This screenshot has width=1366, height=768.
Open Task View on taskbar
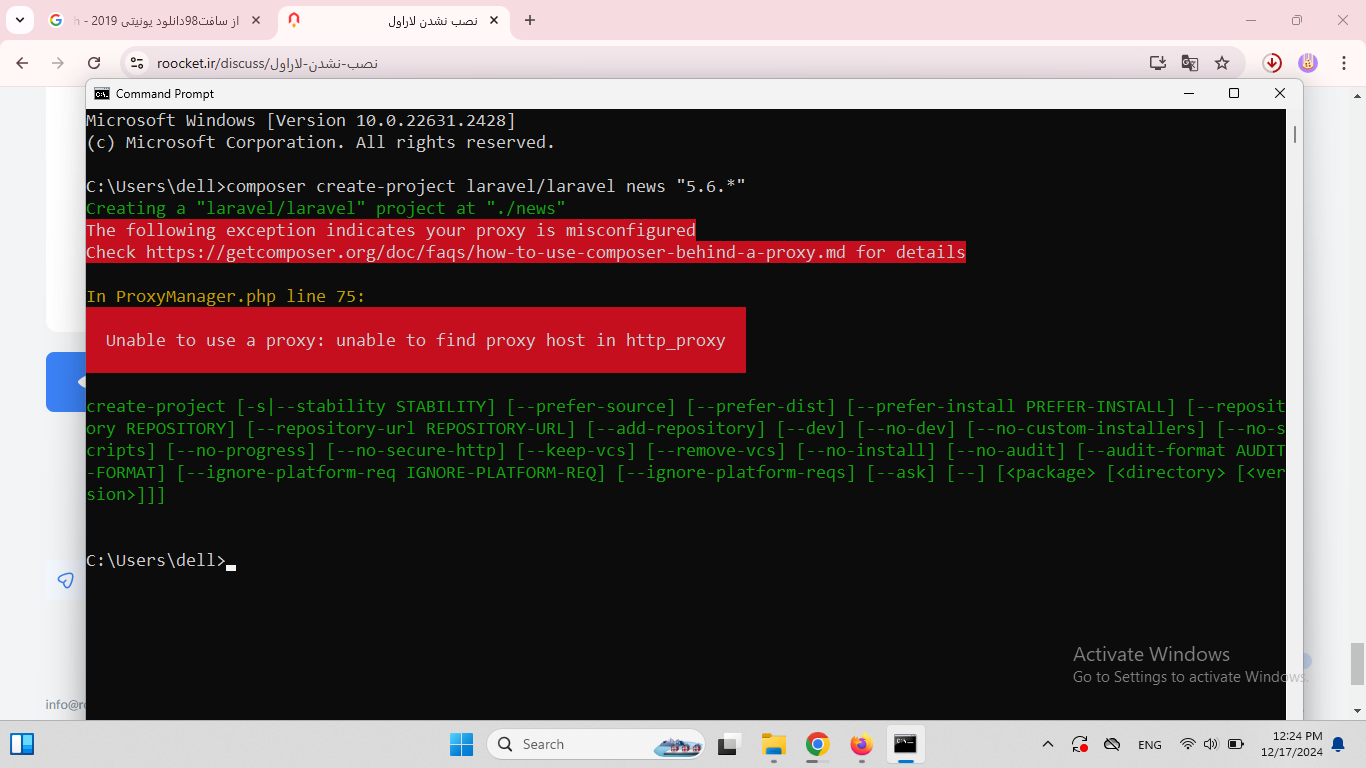[x=728, y=744]
